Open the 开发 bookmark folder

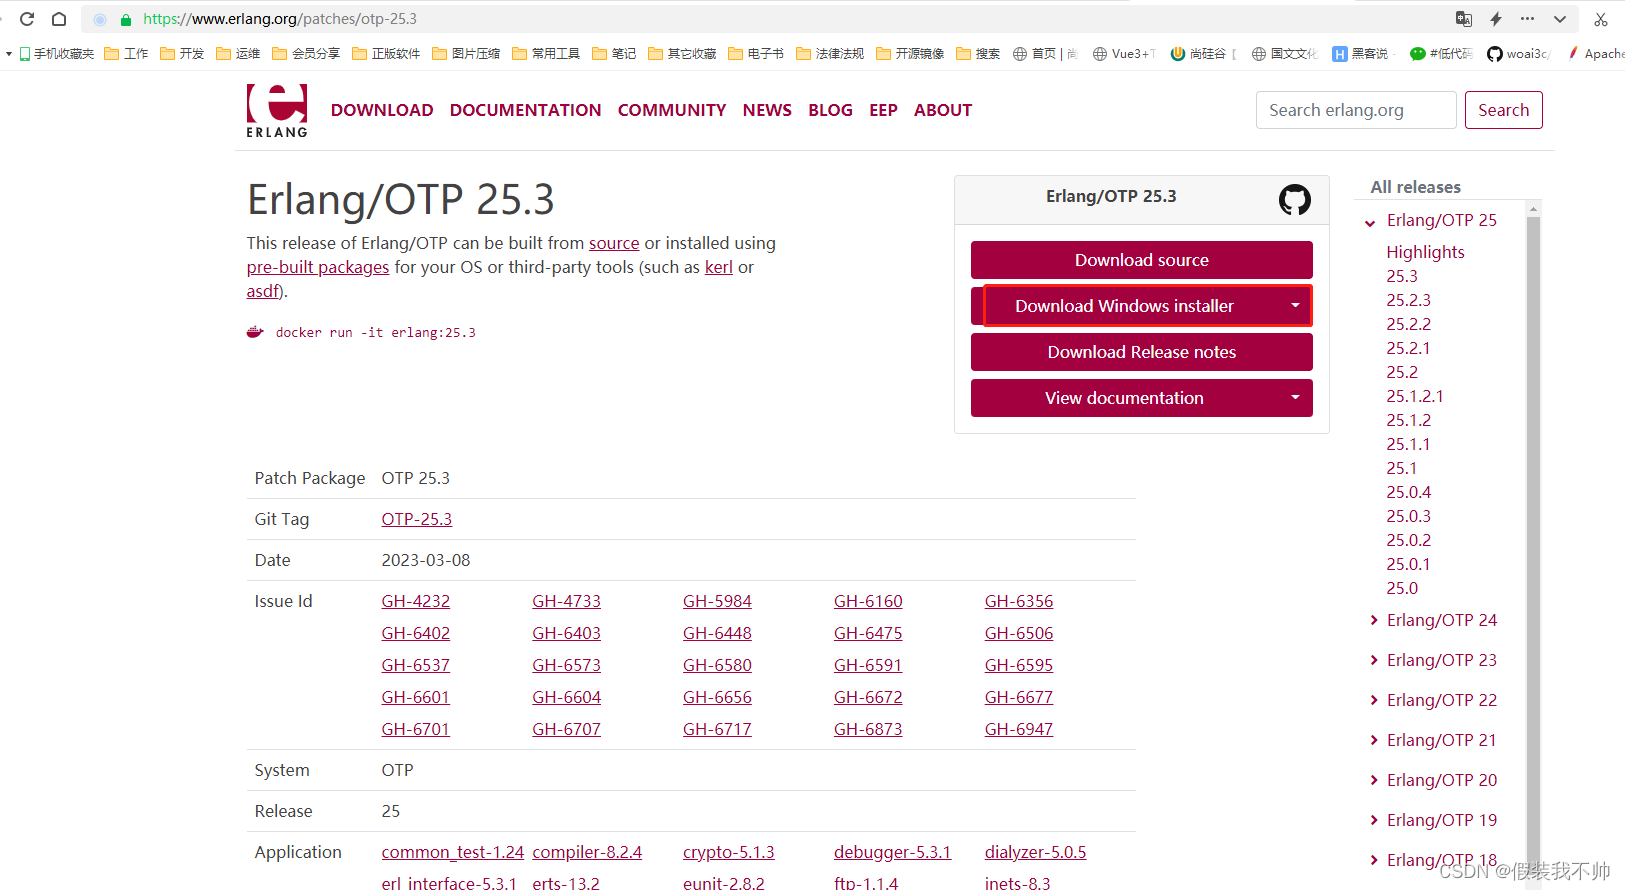pos(182,54)
